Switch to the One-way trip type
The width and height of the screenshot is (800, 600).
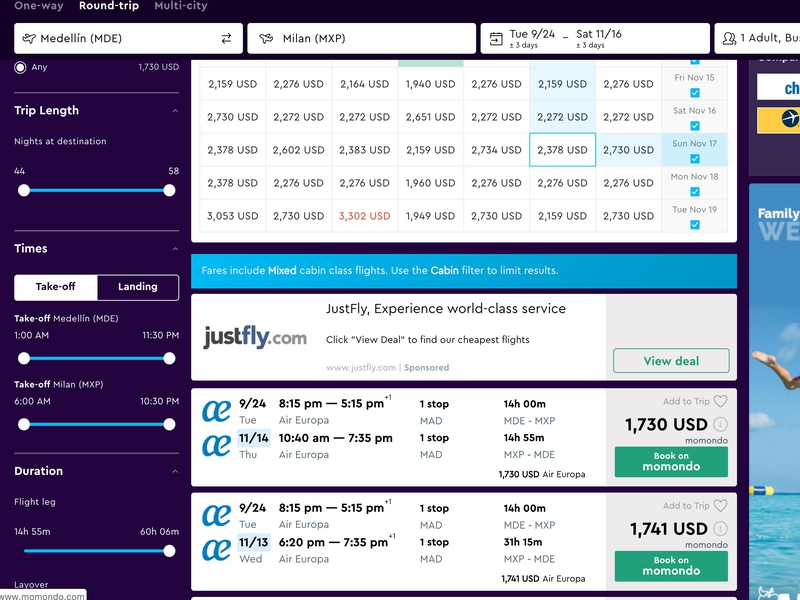tap(39, 6)
